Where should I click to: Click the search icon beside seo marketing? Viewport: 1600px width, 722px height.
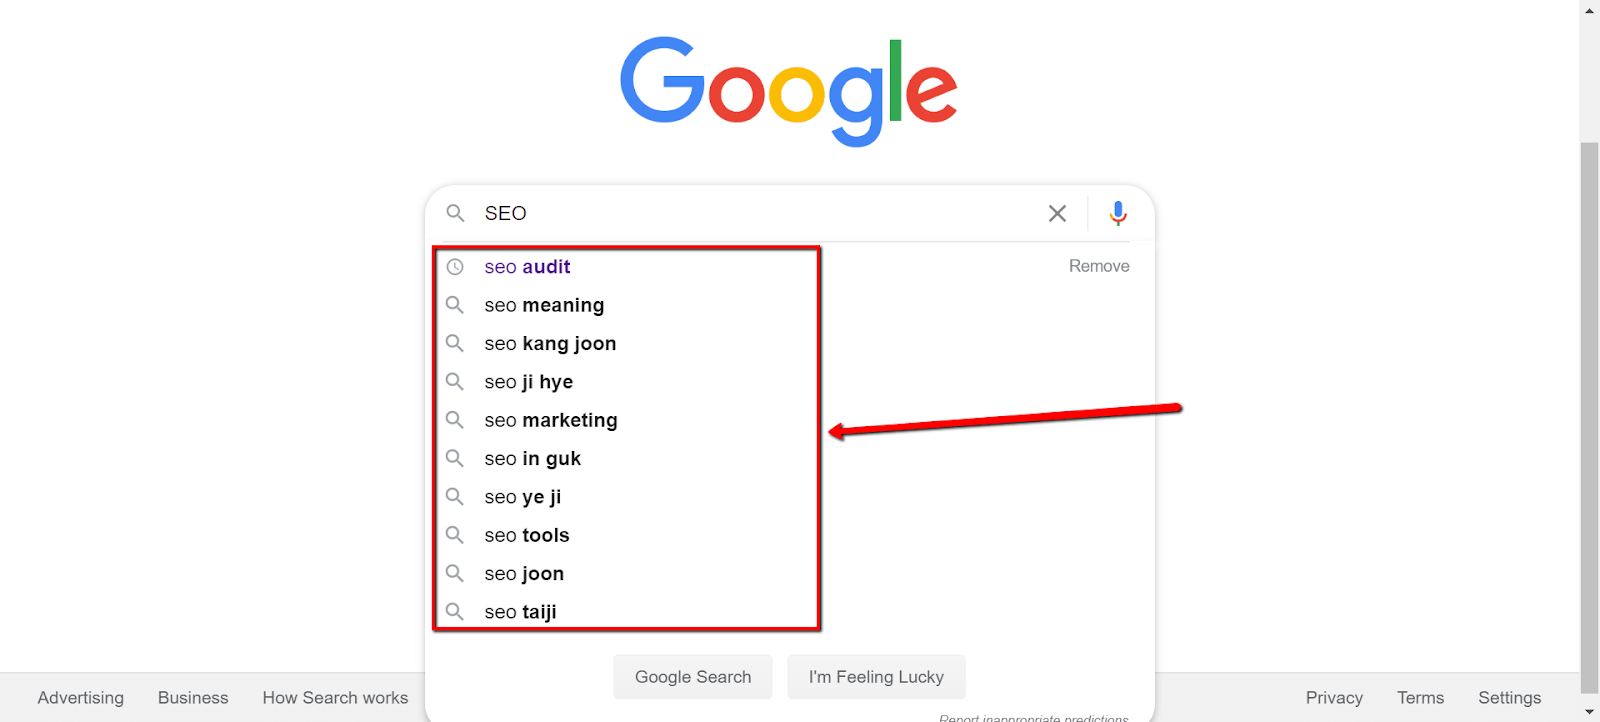pos(455,420)
